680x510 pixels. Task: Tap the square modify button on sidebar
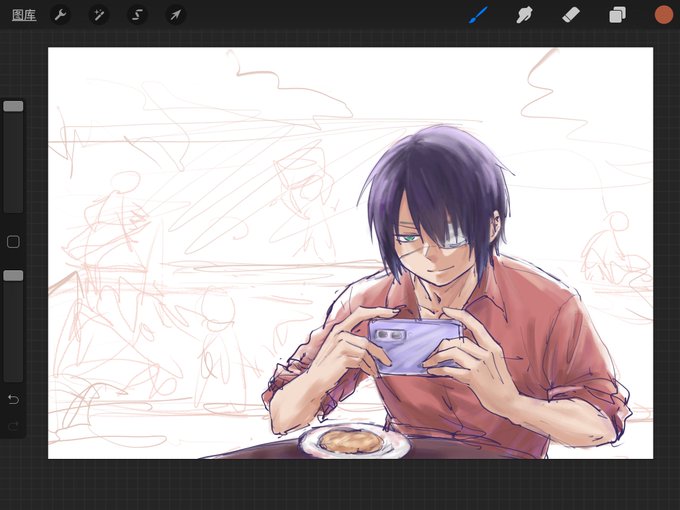(x=13, y=242)
